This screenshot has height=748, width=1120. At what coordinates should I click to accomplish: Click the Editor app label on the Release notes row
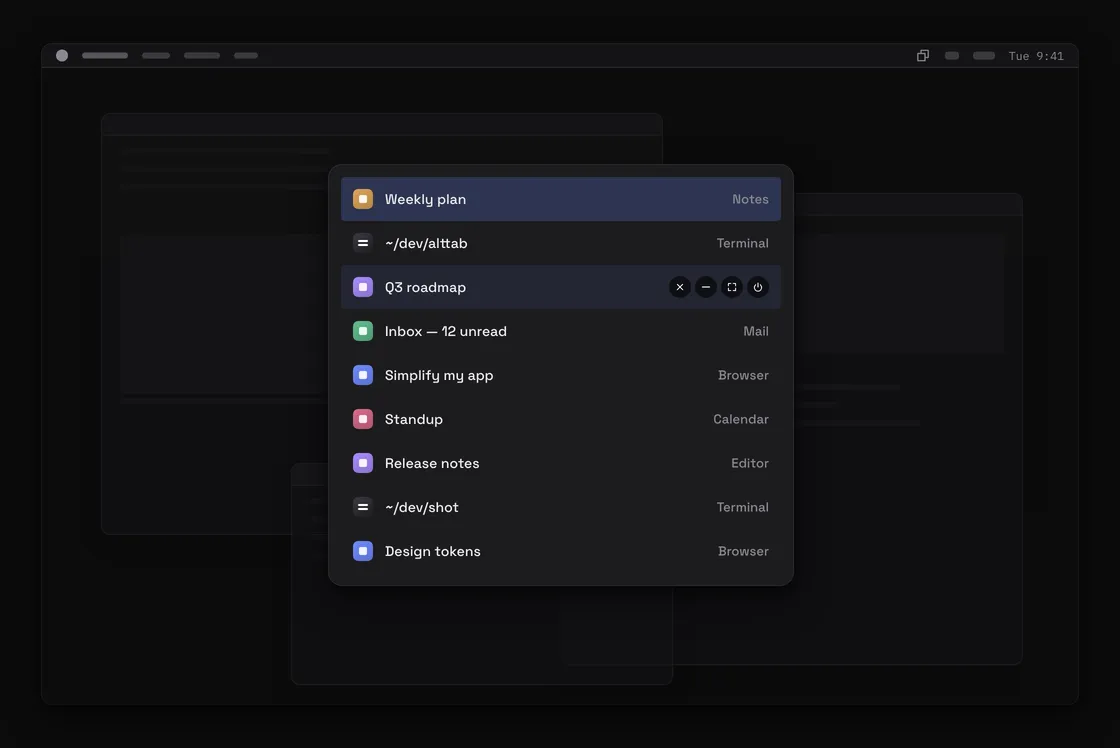point(749,463)
